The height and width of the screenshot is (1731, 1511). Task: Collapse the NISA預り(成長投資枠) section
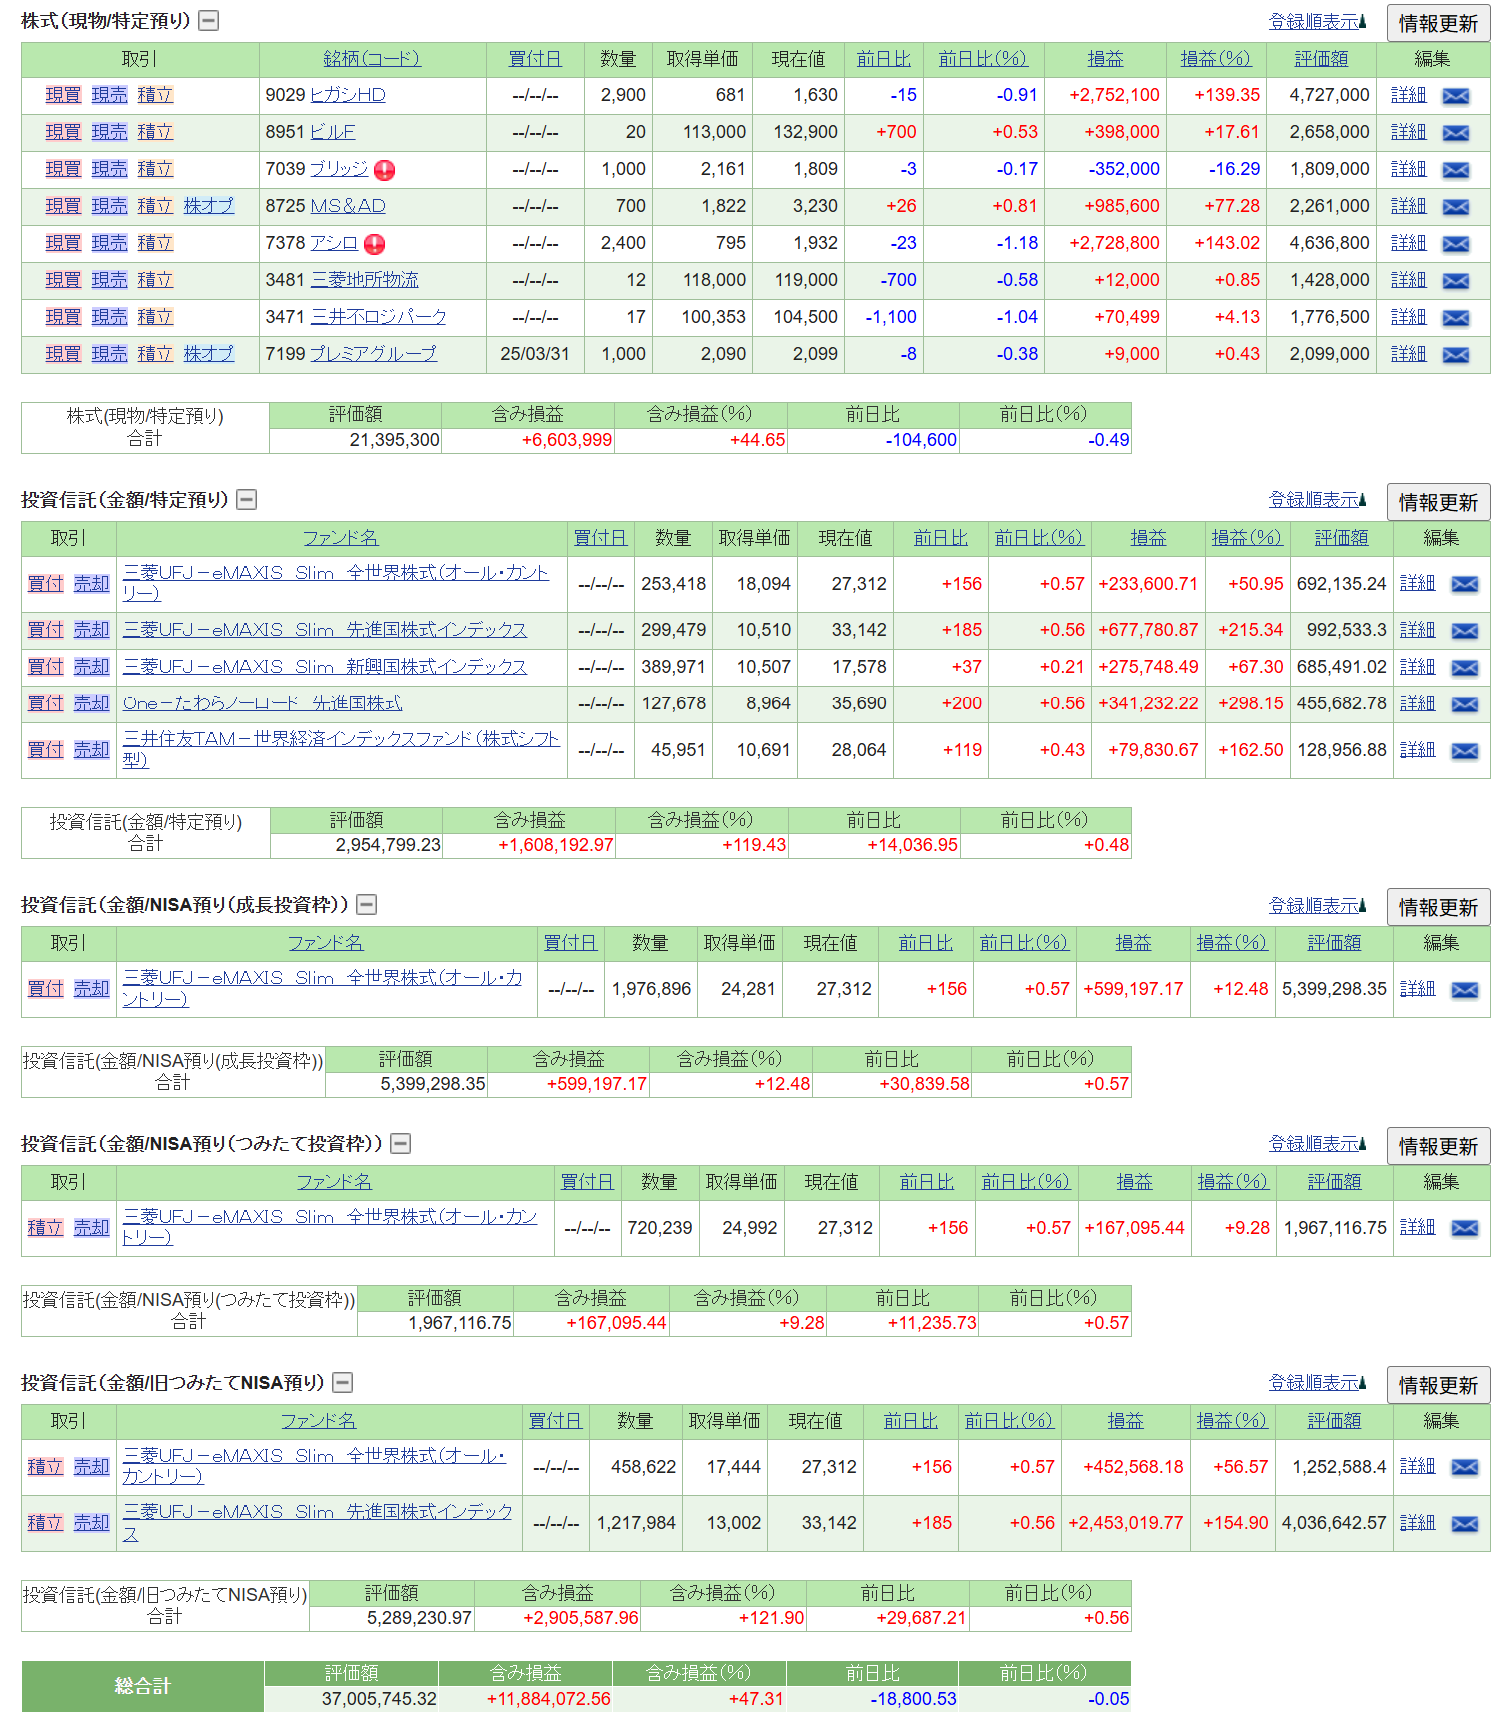pyautogui.click(x=367, y=905)
